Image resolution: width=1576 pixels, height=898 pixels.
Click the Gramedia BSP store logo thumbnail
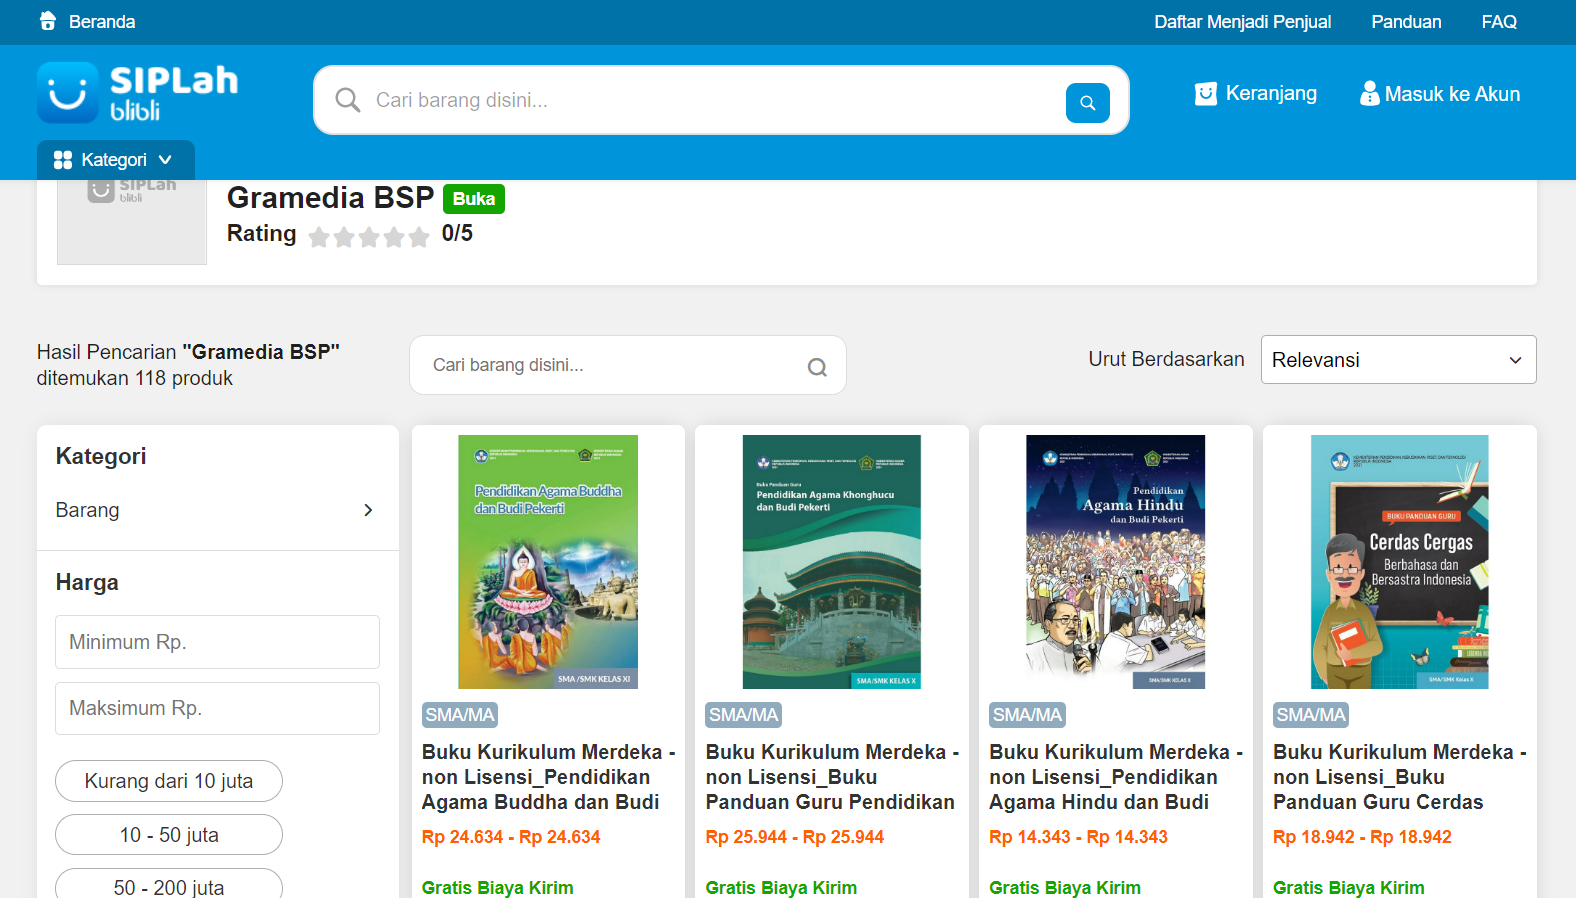(132, 222)
